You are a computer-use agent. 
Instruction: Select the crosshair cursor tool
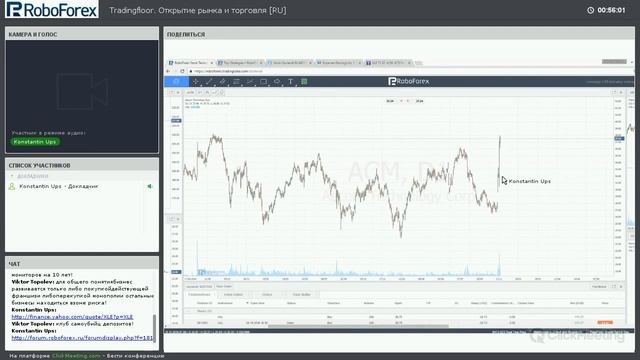pyautogui.click(x=196, y=82)
